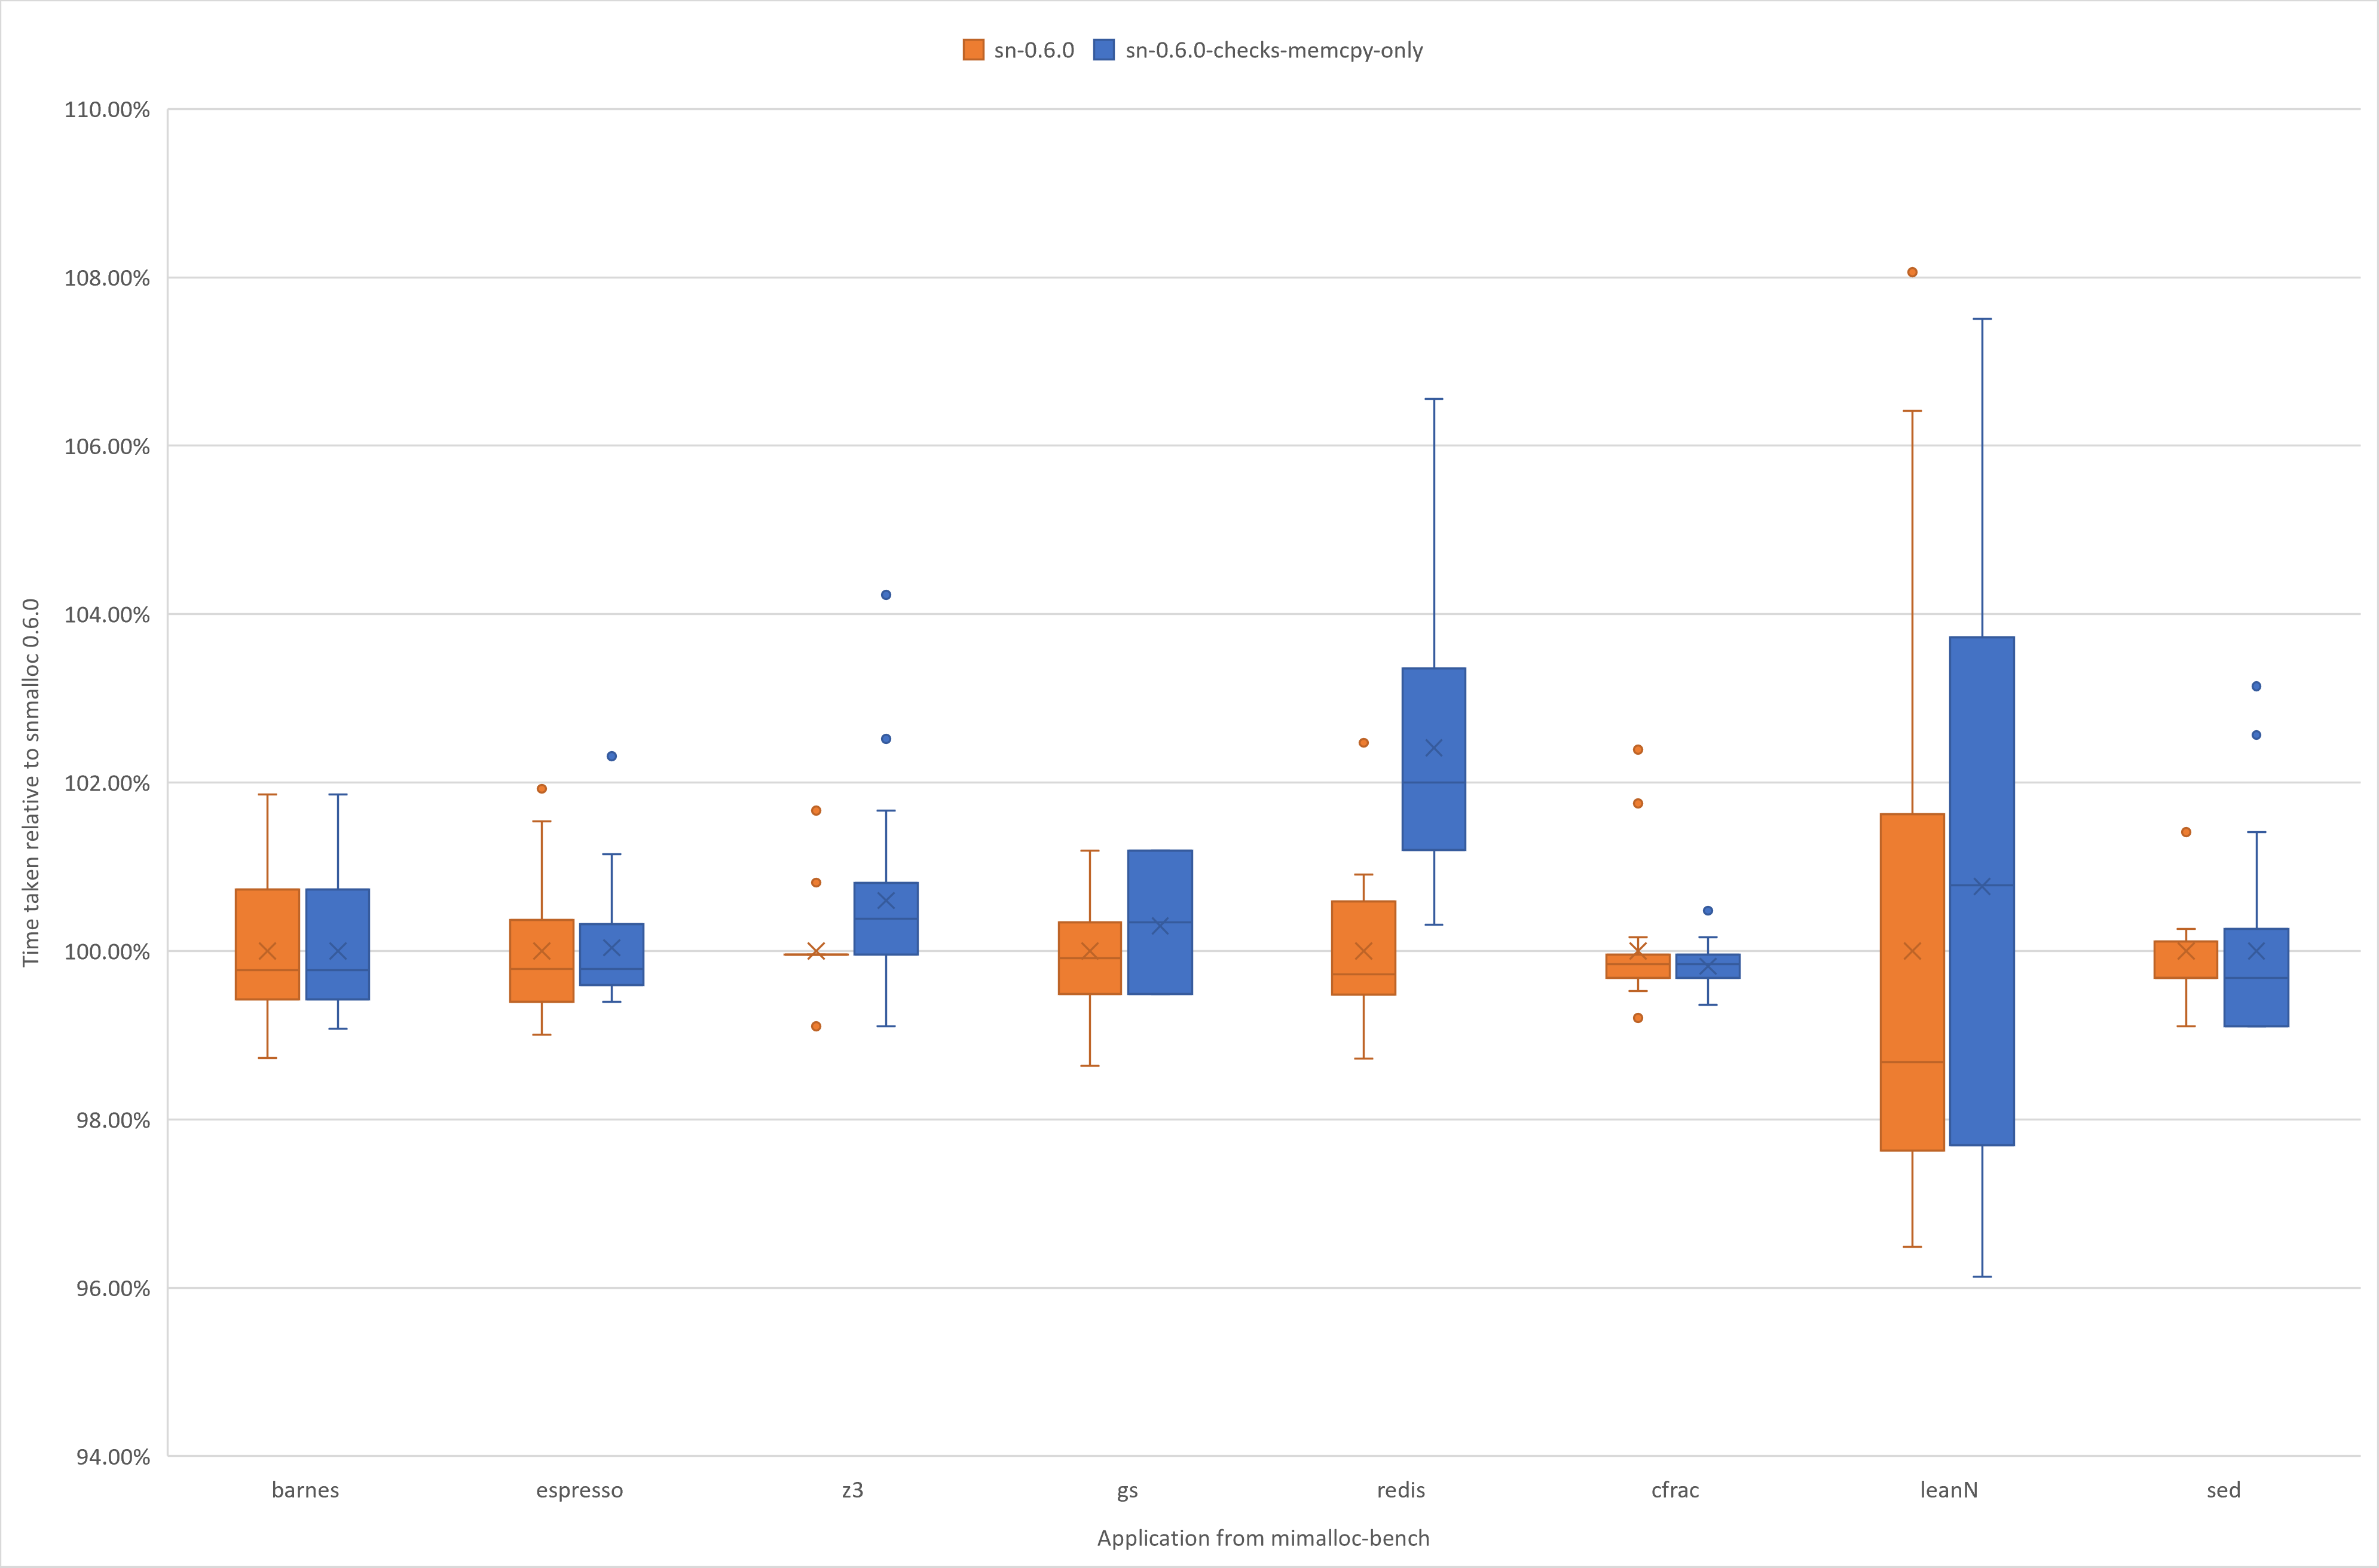2379x1568 pixels.
Task: Select the sed category label
Action: [x=2223, y=1490]
